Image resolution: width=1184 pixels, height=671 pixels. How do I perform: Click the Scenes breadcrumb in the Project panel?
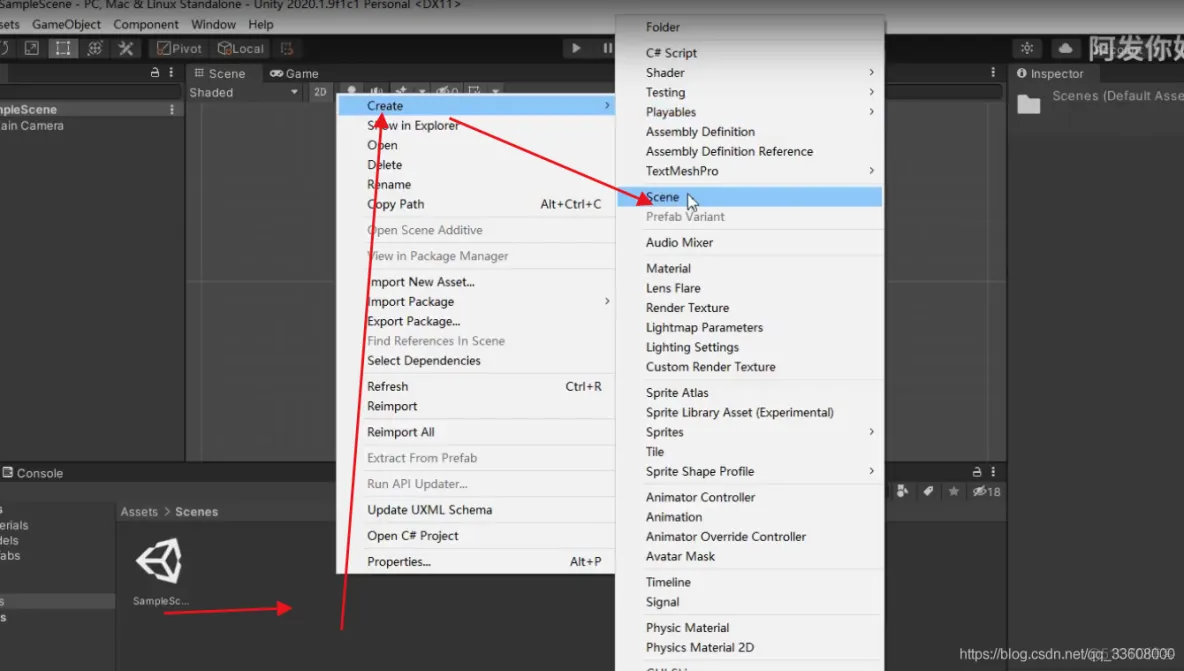pyautogui.click(x=196, y=511)
